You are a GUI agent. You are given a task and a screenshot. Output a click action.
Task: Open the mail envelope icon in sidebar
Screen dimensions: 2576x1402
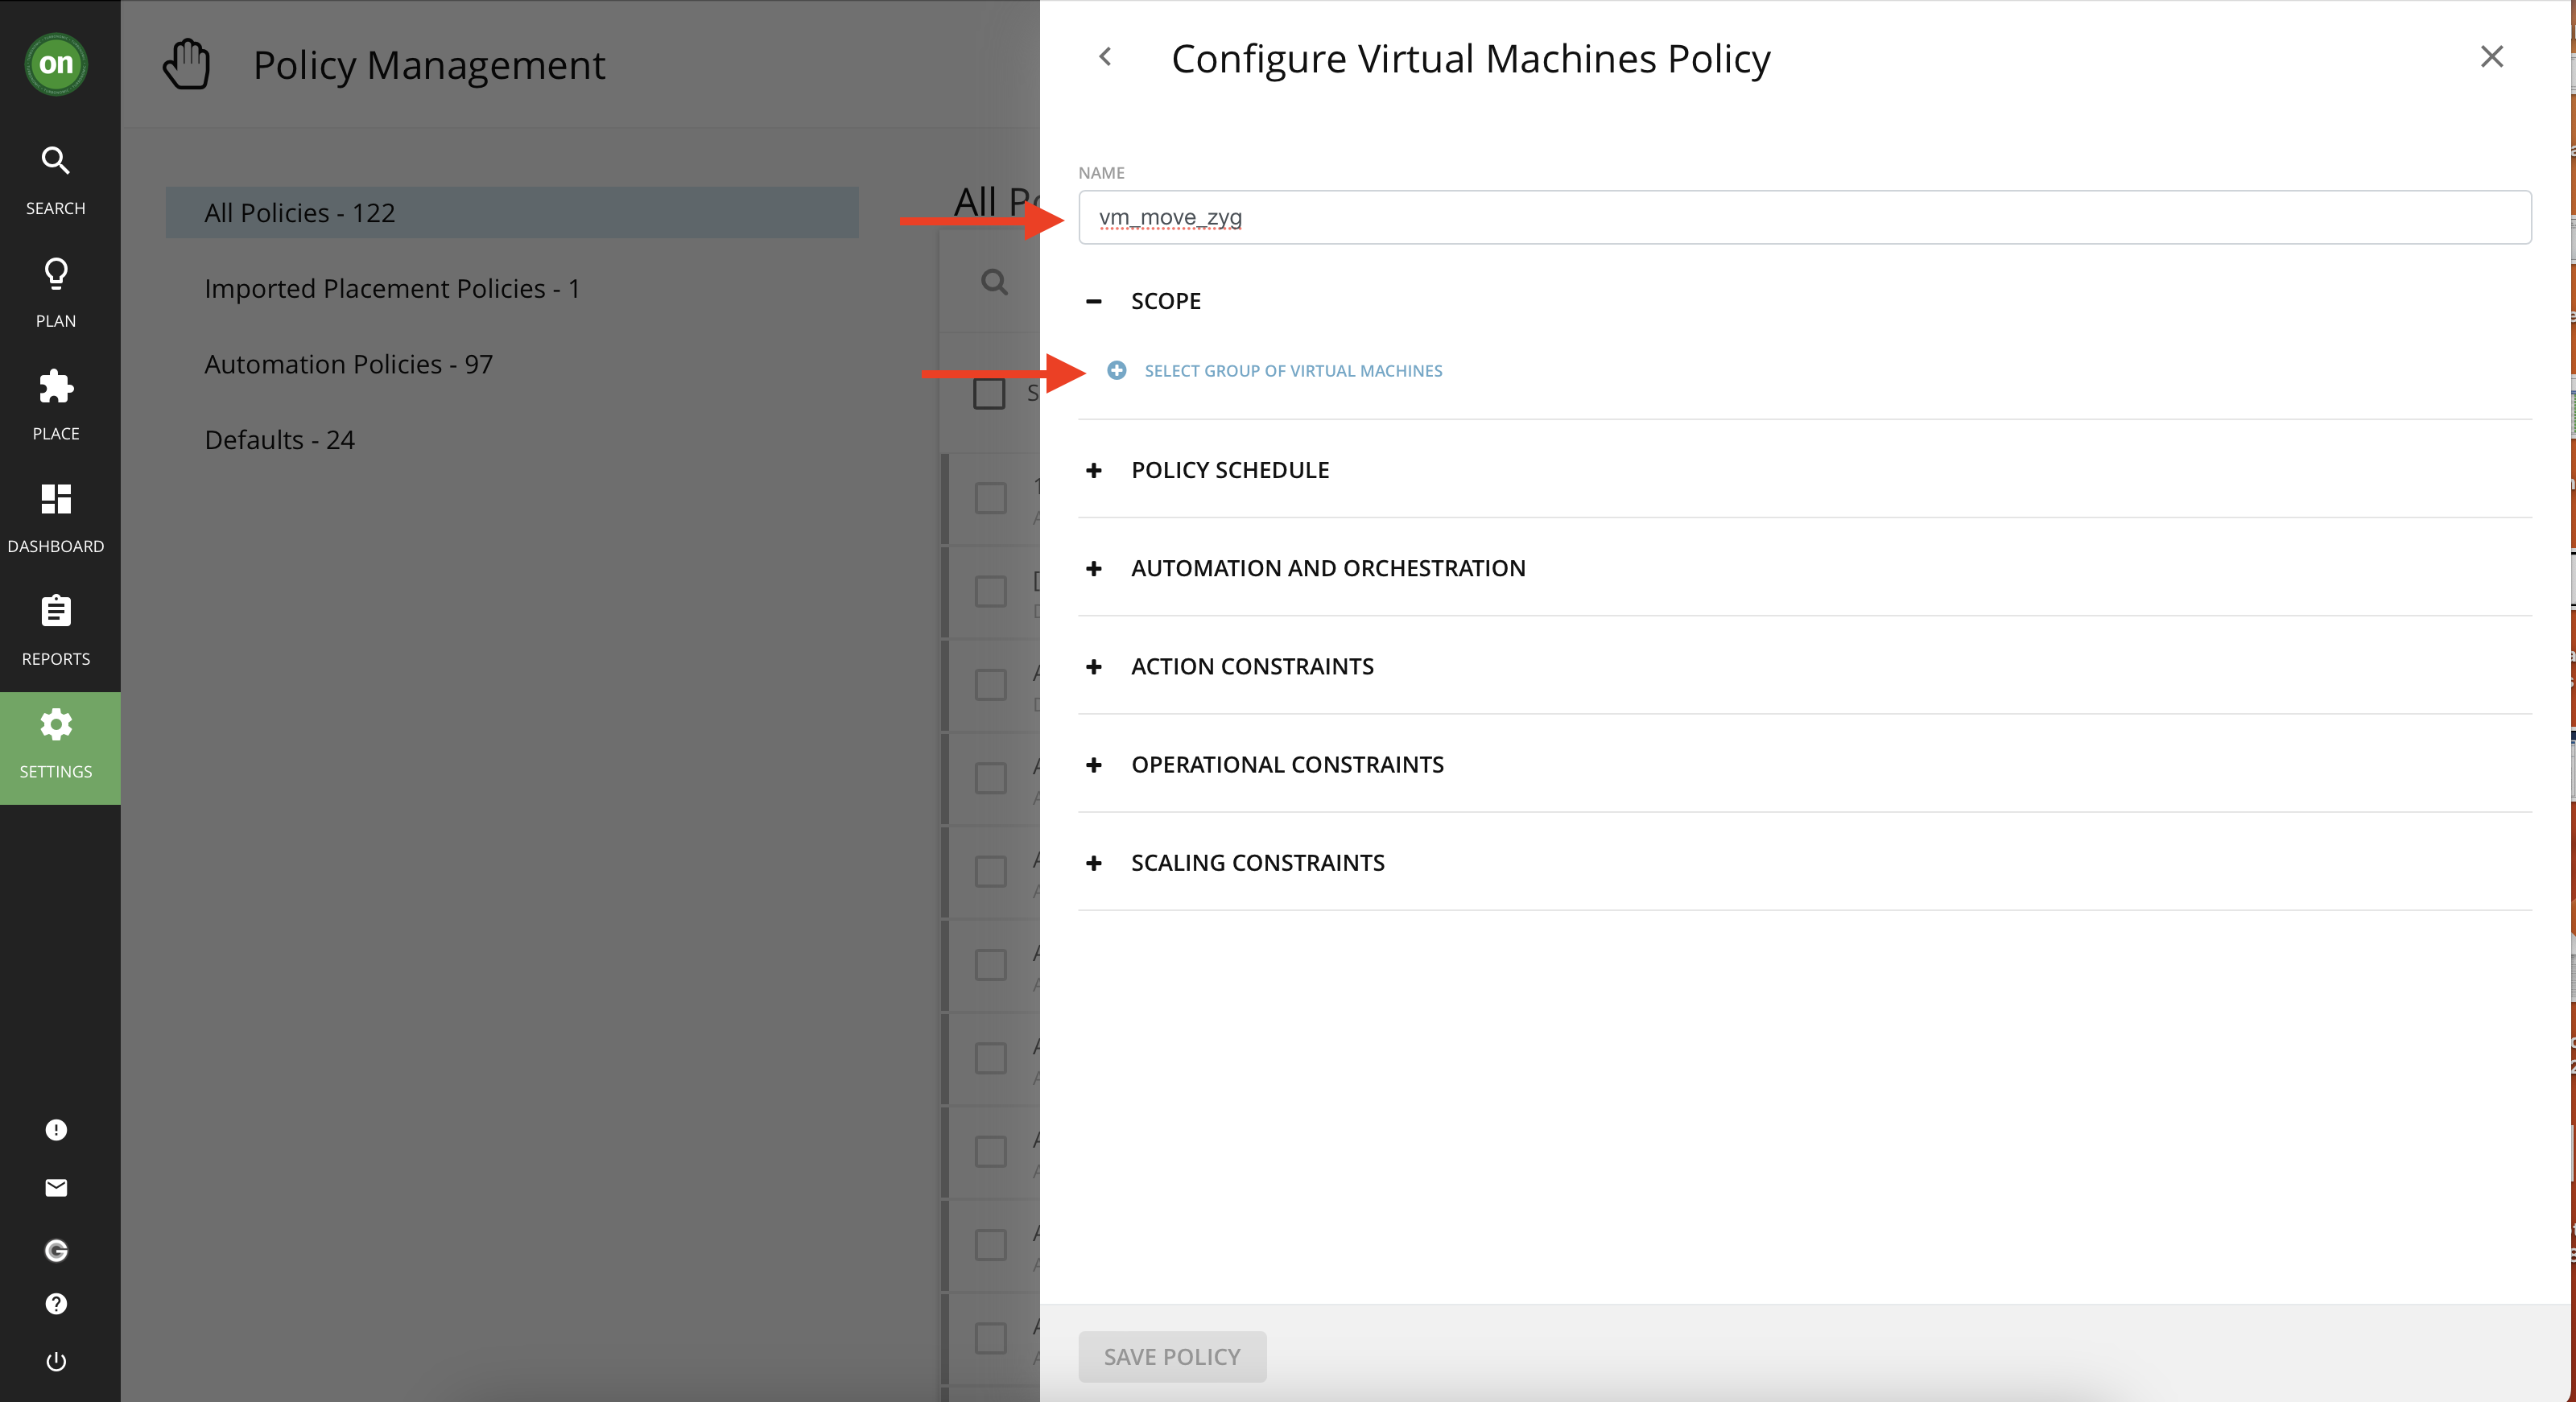[x=56, y=1187]
